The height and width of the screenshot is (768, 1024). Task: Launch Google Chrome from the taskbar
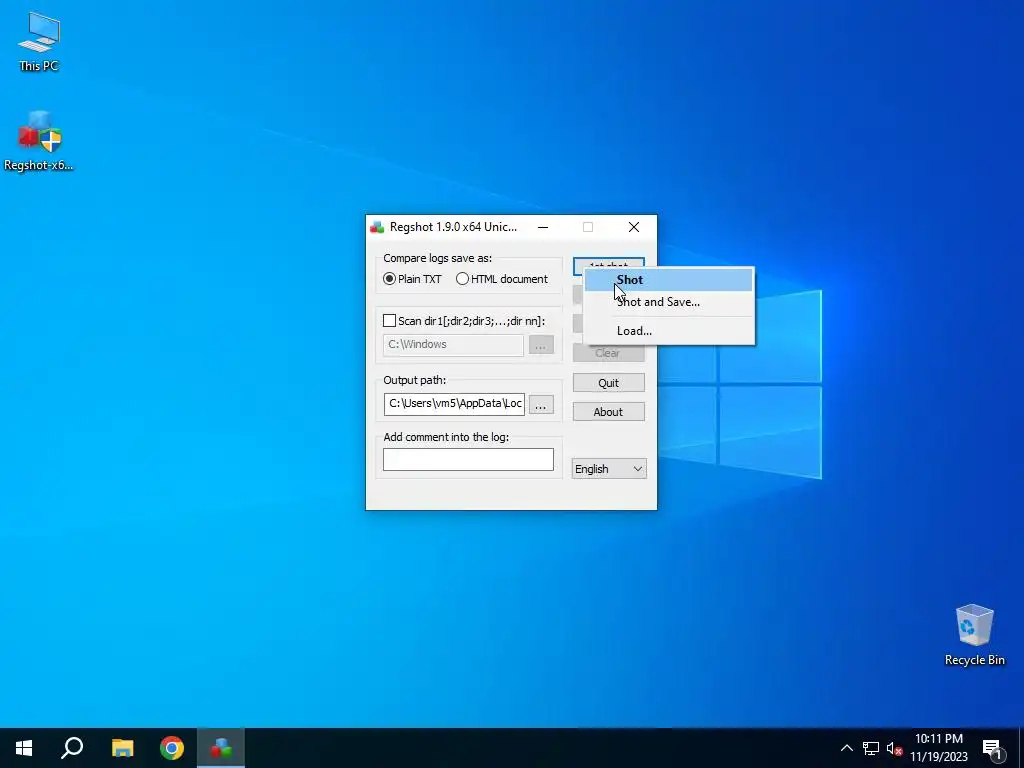(x=172, y=748)
